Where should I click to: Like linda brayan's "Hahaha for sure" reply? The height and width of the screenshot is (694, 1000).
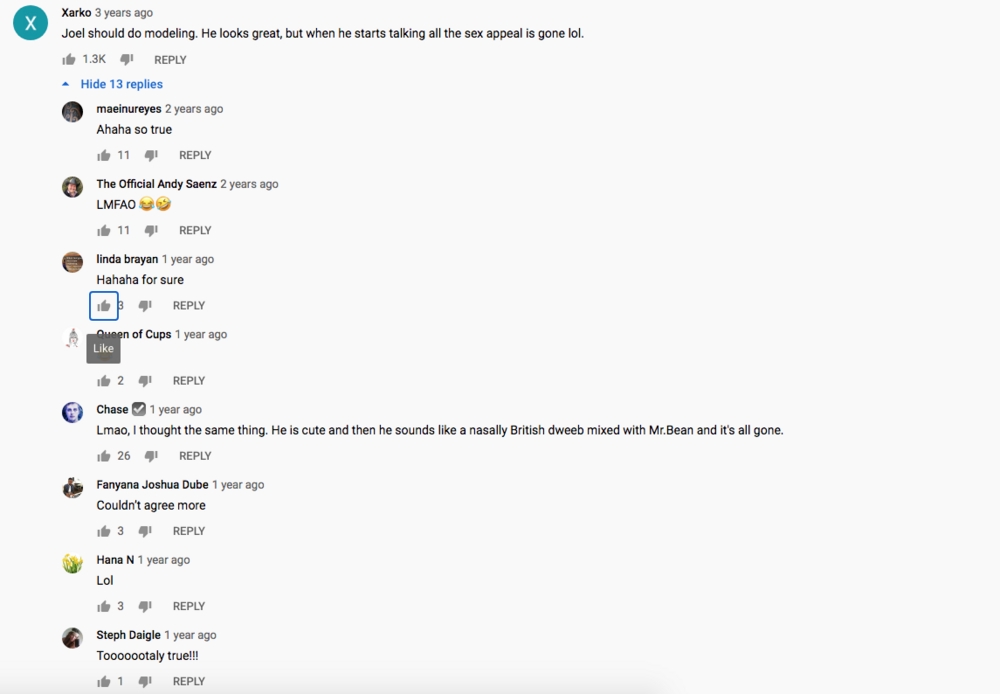104,305
